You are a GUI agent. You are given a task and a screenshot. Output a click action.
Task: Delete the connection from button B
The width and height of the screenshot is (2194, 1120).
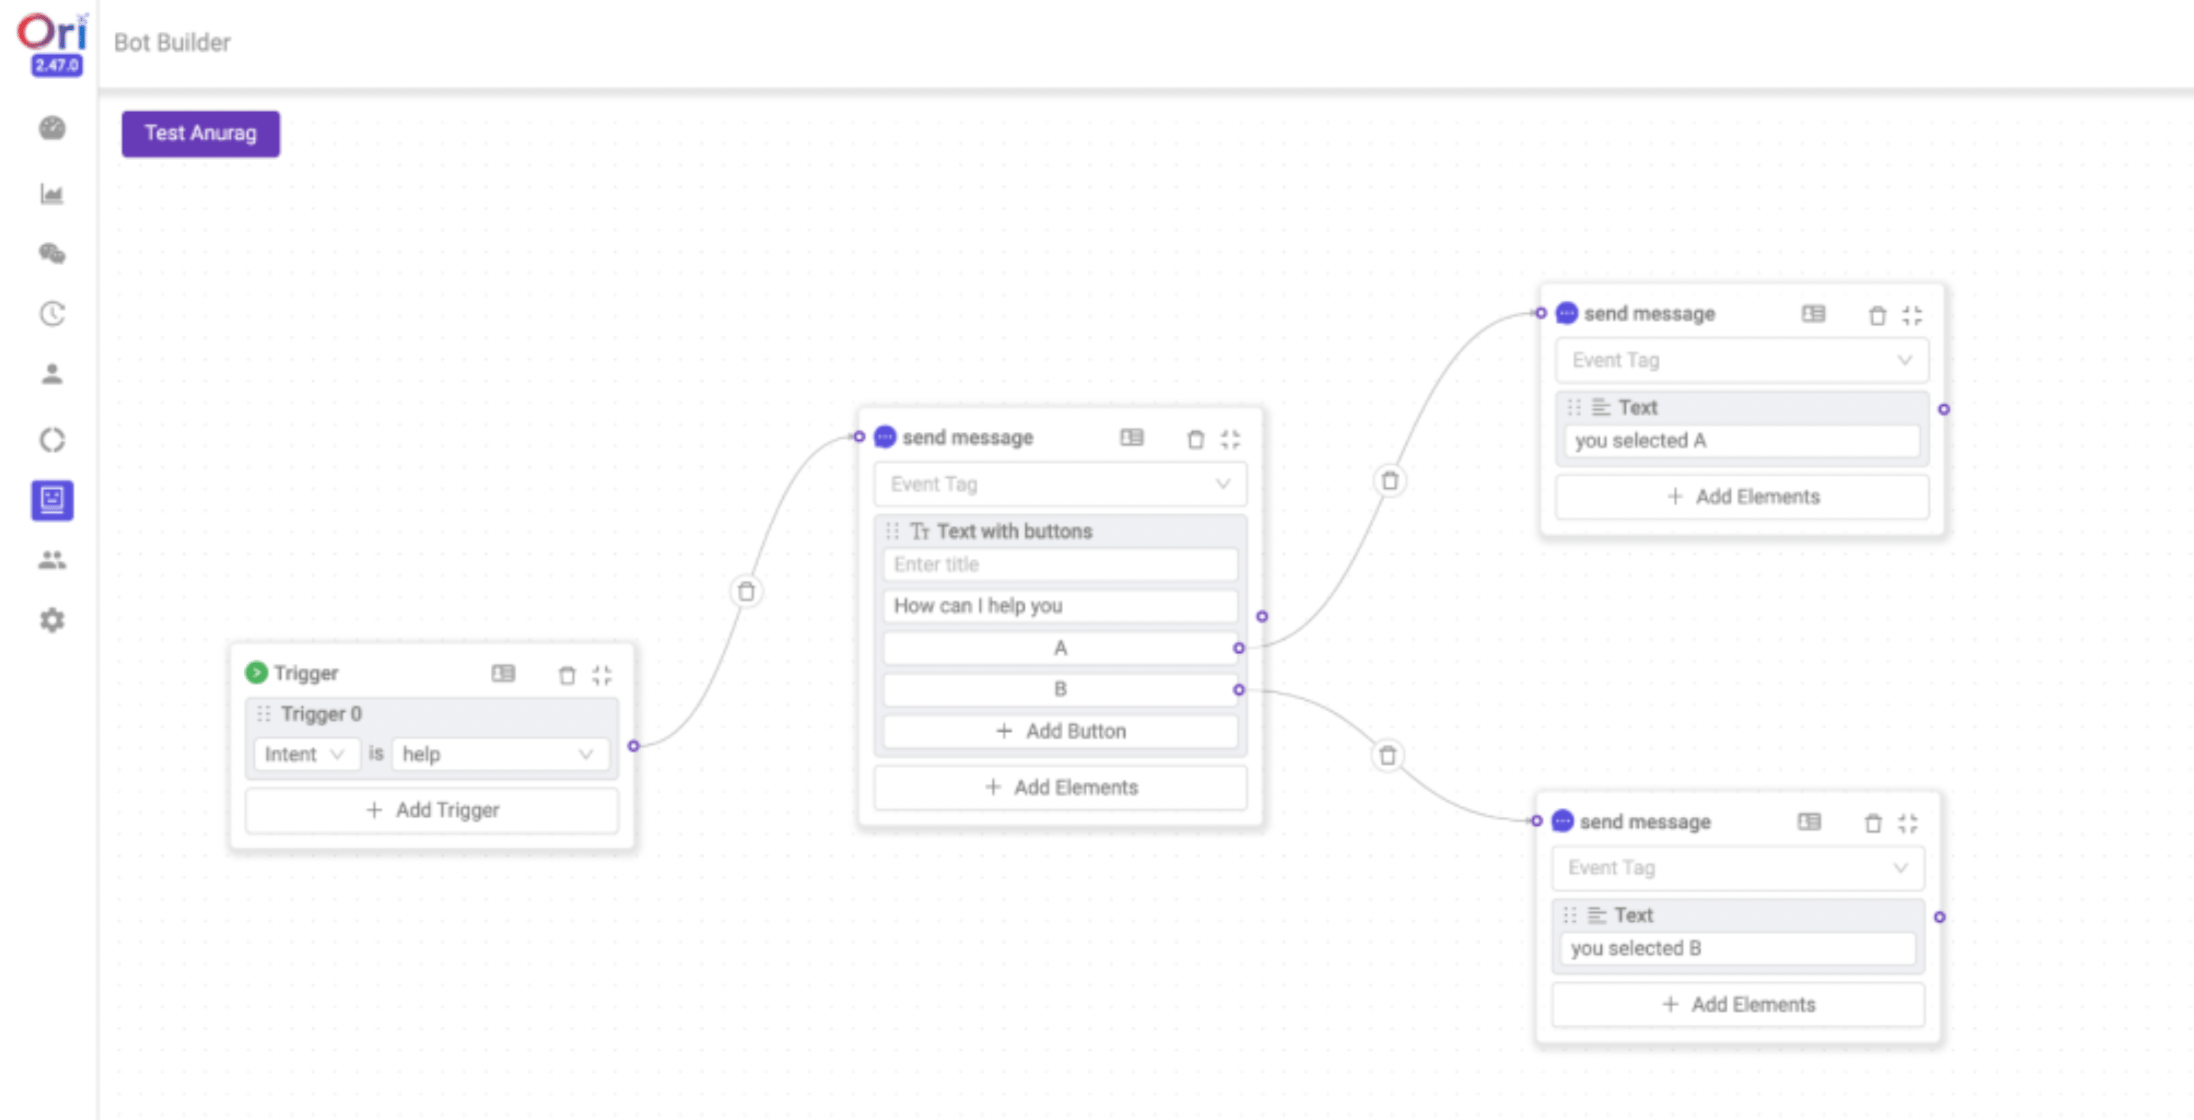click(1387, 755)
